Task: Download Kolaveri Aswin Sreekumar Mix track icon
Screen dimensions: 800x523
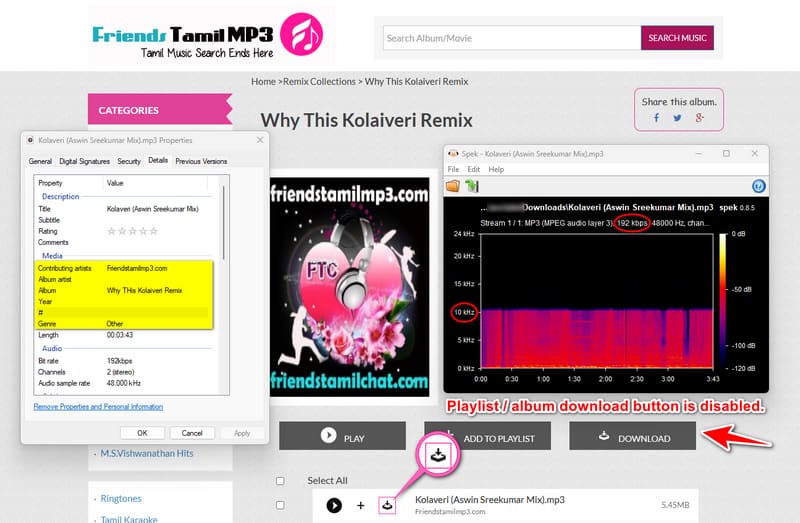Action: click(x=387, y=505)
